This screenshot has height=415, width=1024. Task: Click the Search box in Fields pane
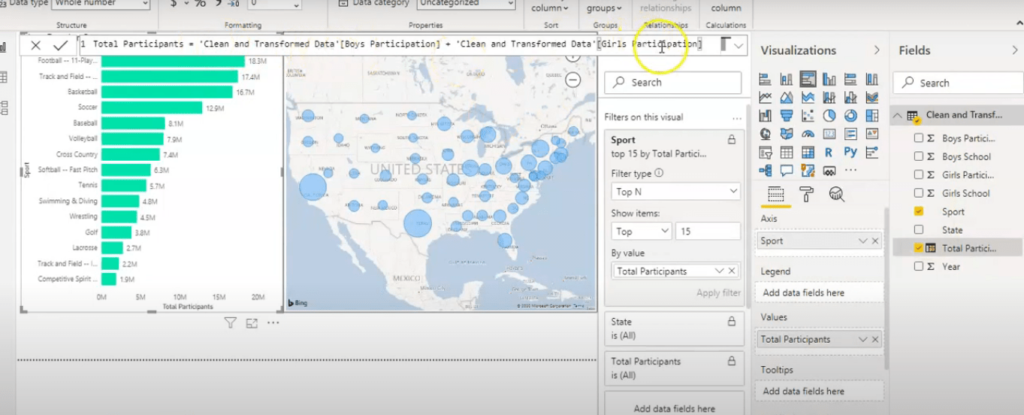[960, 83]
